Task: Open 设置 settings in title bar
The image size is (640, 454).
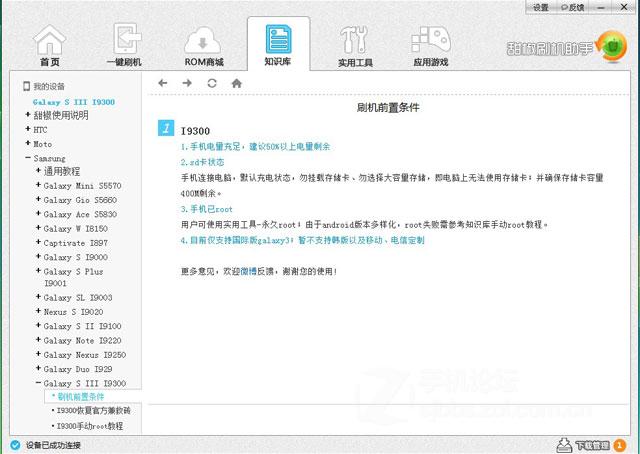Action: click(541, 7)
